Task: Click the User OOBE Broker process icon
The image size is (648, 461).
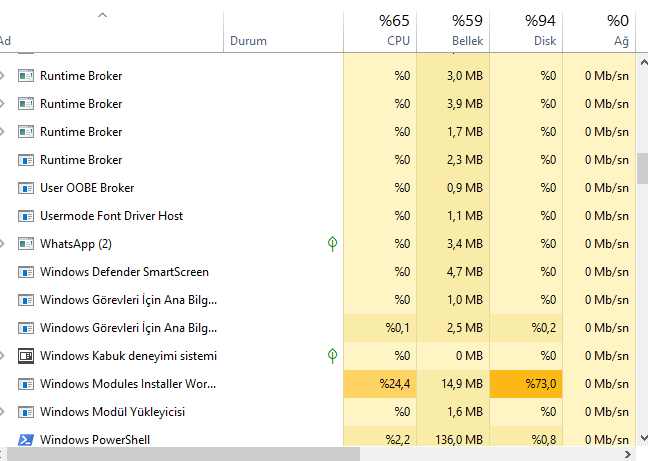Action: 26,188
